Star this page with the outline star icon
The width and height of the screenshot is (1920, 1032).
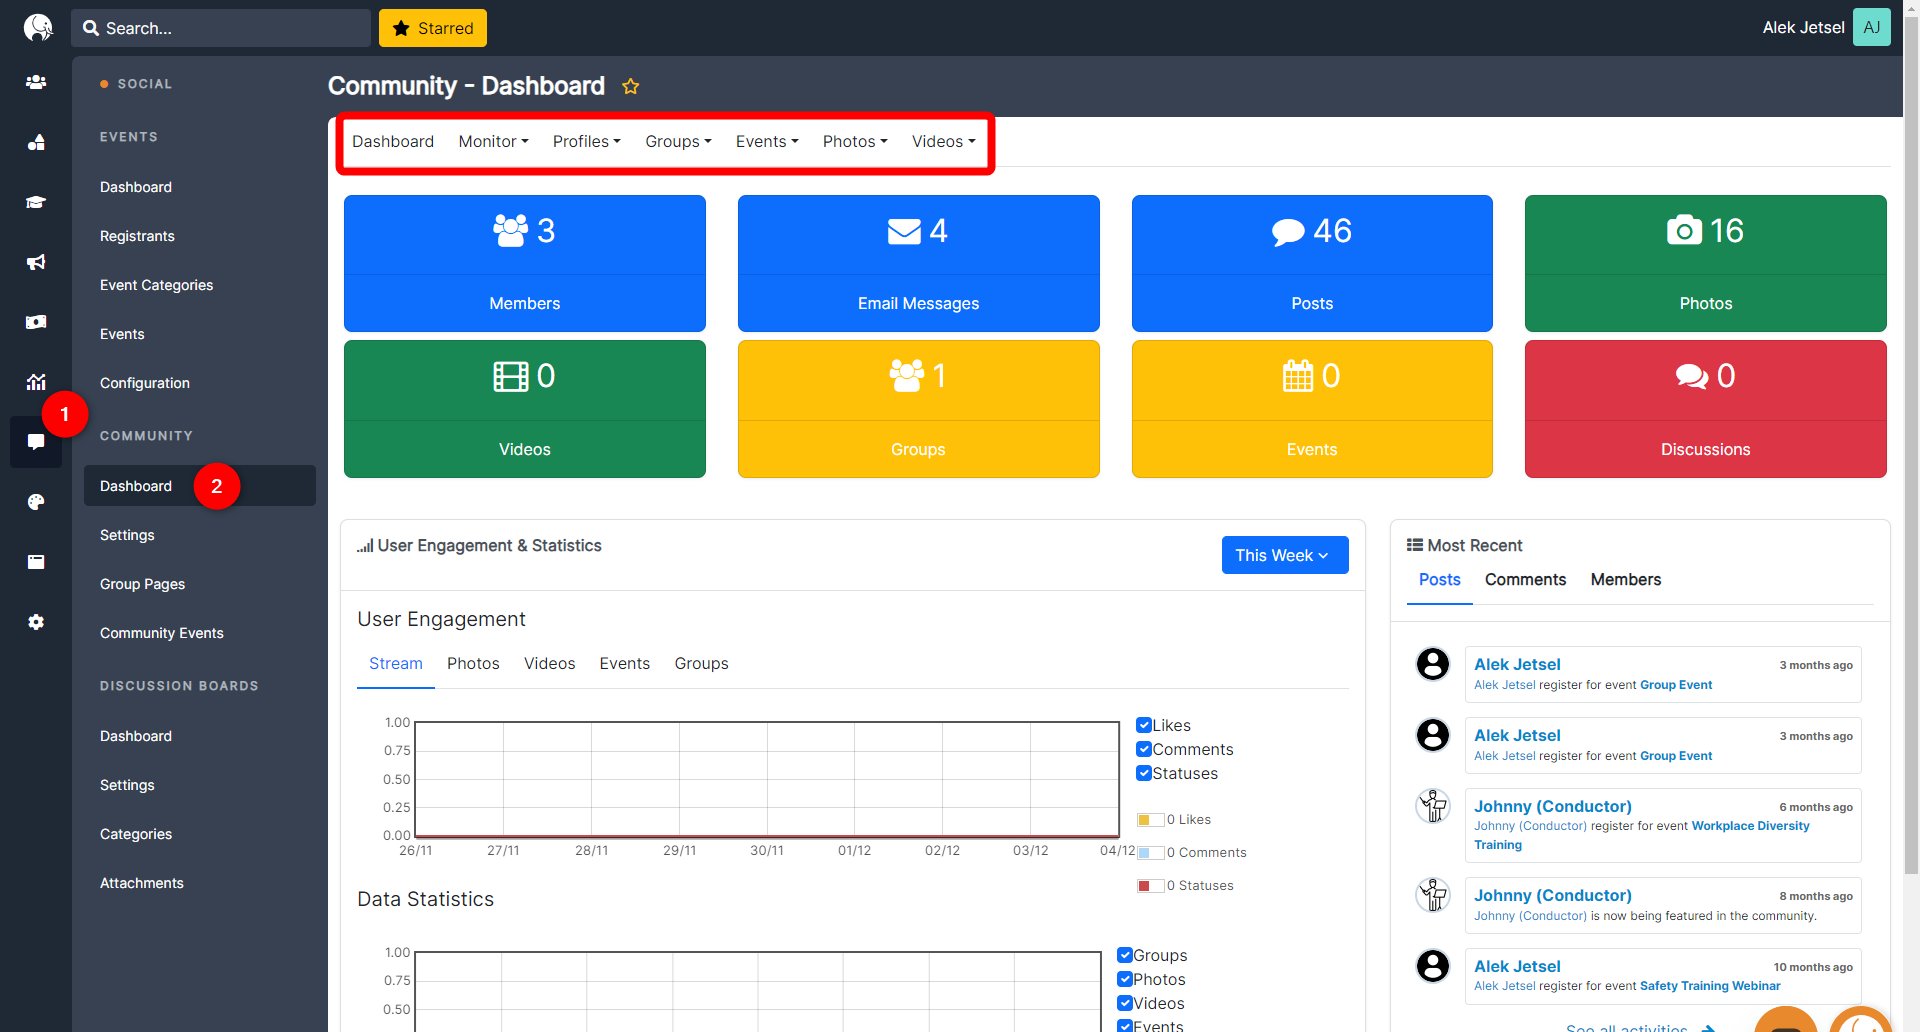pos(630,86)
